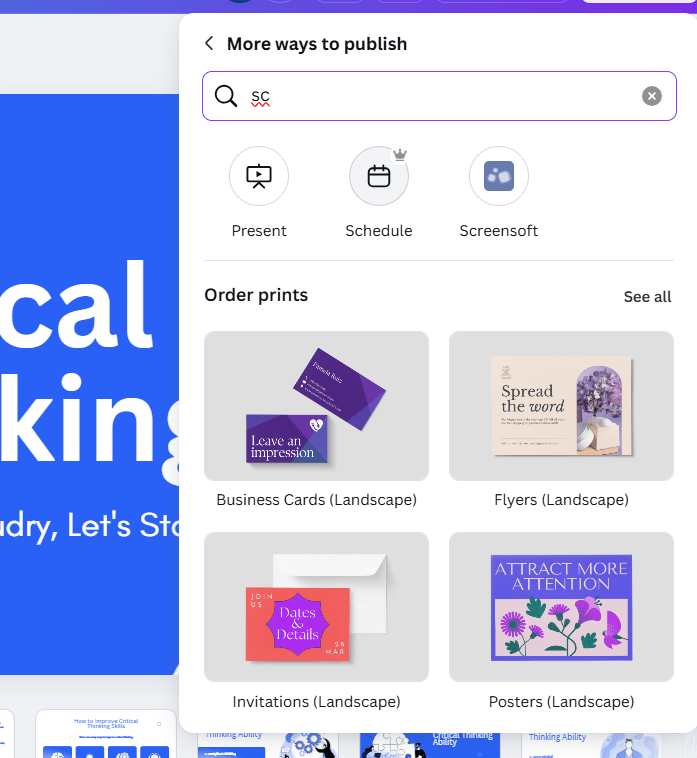Viewport: 697px width, 758px height.
Task: Click the Business Cards (Landscape) label
Action: (x=316, y=499)
